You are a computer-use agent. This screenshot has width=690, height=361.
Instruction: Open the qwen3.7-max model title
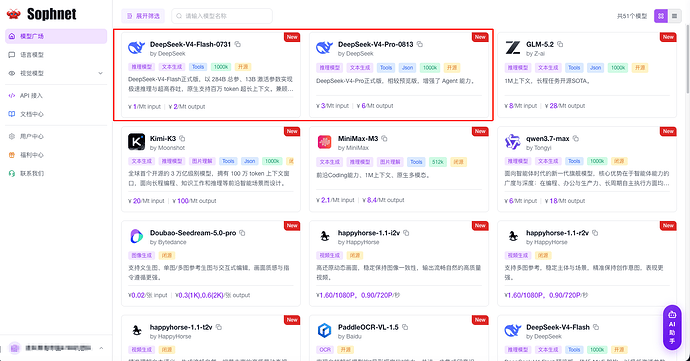tap(547, 138)
